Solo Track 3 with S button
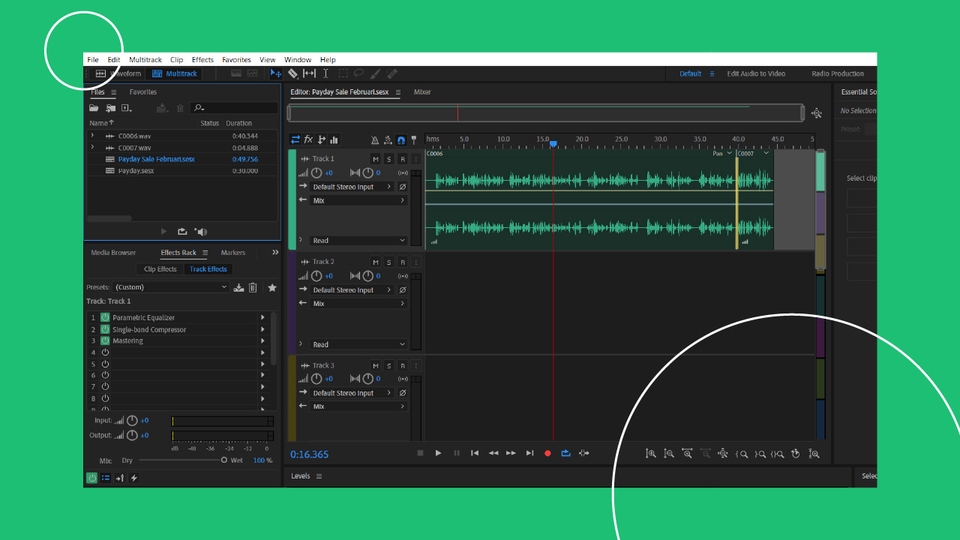Image resolution: width=960 pixels, height=540 pixels. click(x=389, y=366)
